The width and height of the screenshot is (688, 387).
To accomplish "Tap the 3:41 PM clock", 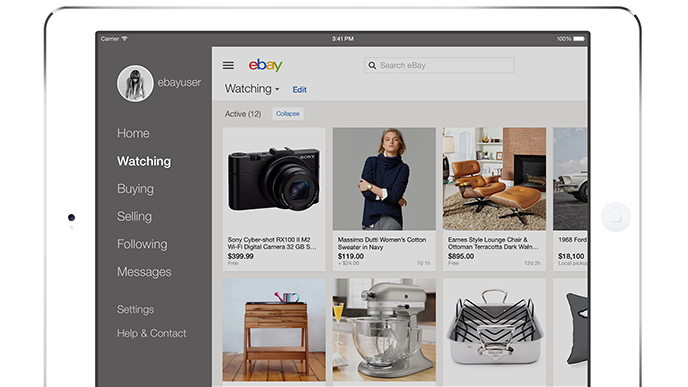I will click(x=343, y=39).
